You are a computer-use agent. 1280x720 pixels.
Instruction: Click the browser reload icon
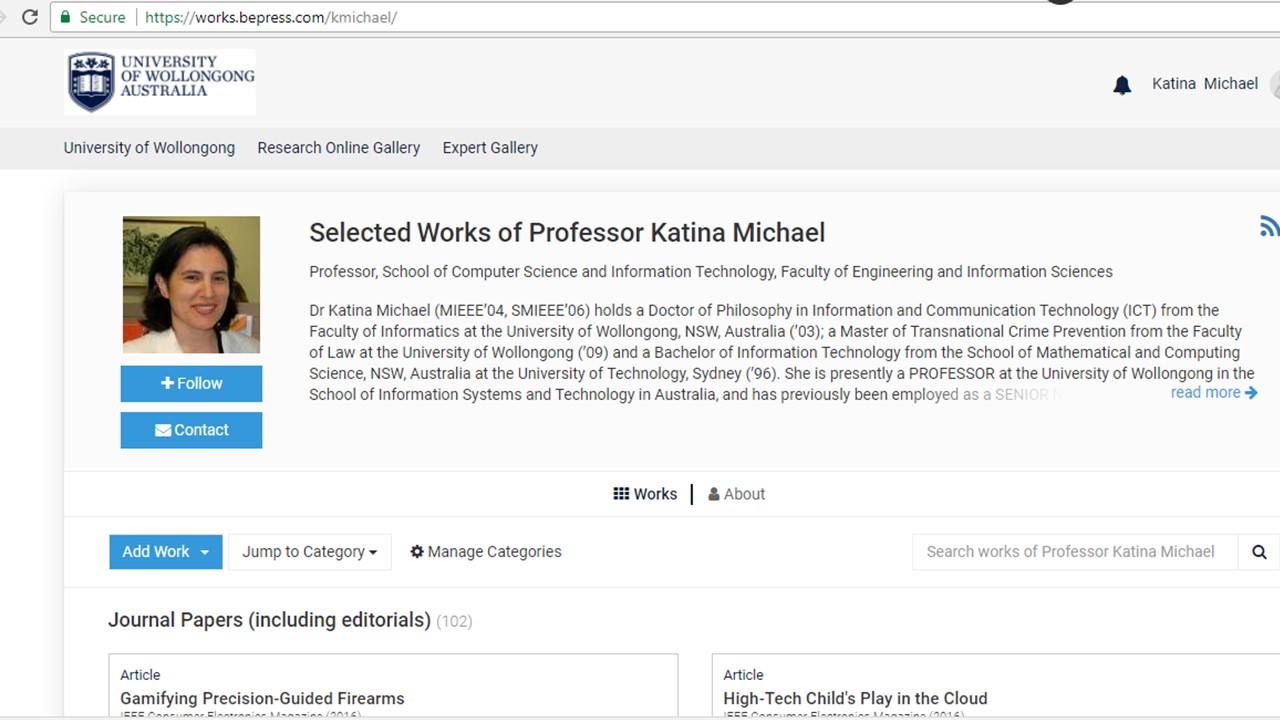coord(30,17)
